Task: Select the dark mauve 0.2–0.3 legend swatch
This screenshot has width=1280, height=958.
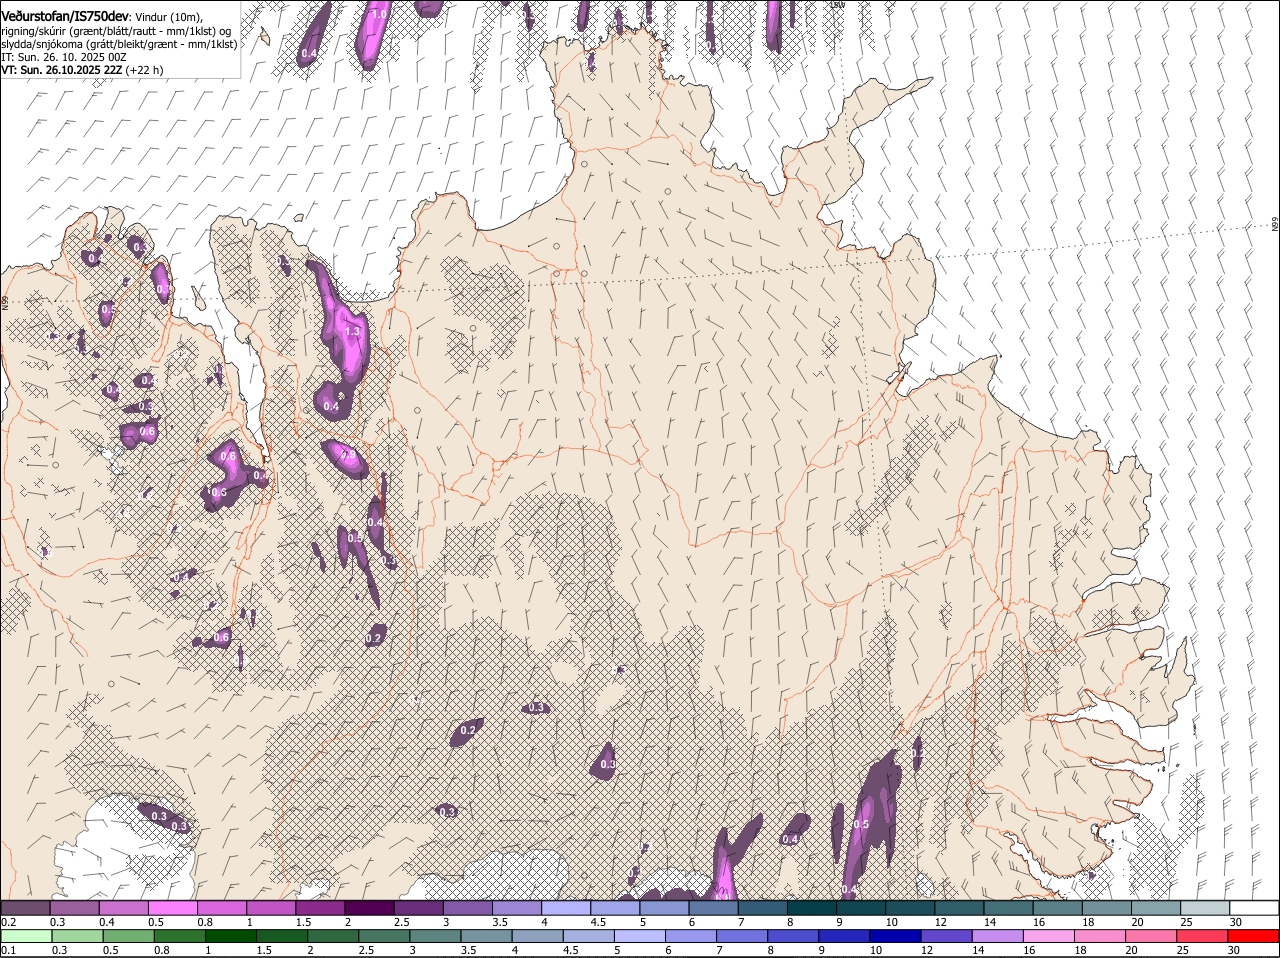Action: tap(25, 907)
